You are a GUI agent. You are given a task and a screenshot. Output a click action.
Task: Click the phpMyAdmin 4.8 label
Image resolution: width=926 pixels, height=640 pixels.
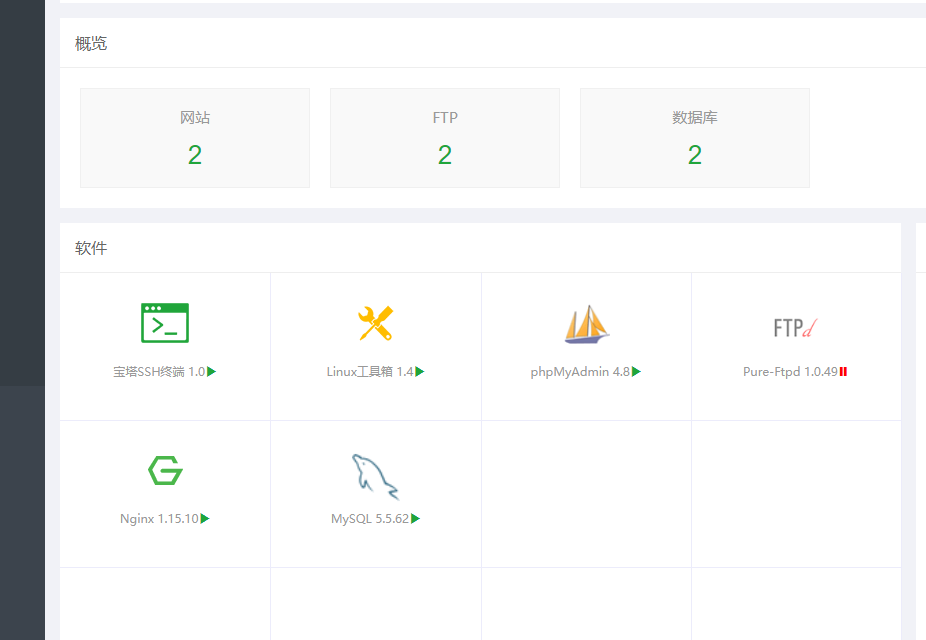[x=580, y=372]
